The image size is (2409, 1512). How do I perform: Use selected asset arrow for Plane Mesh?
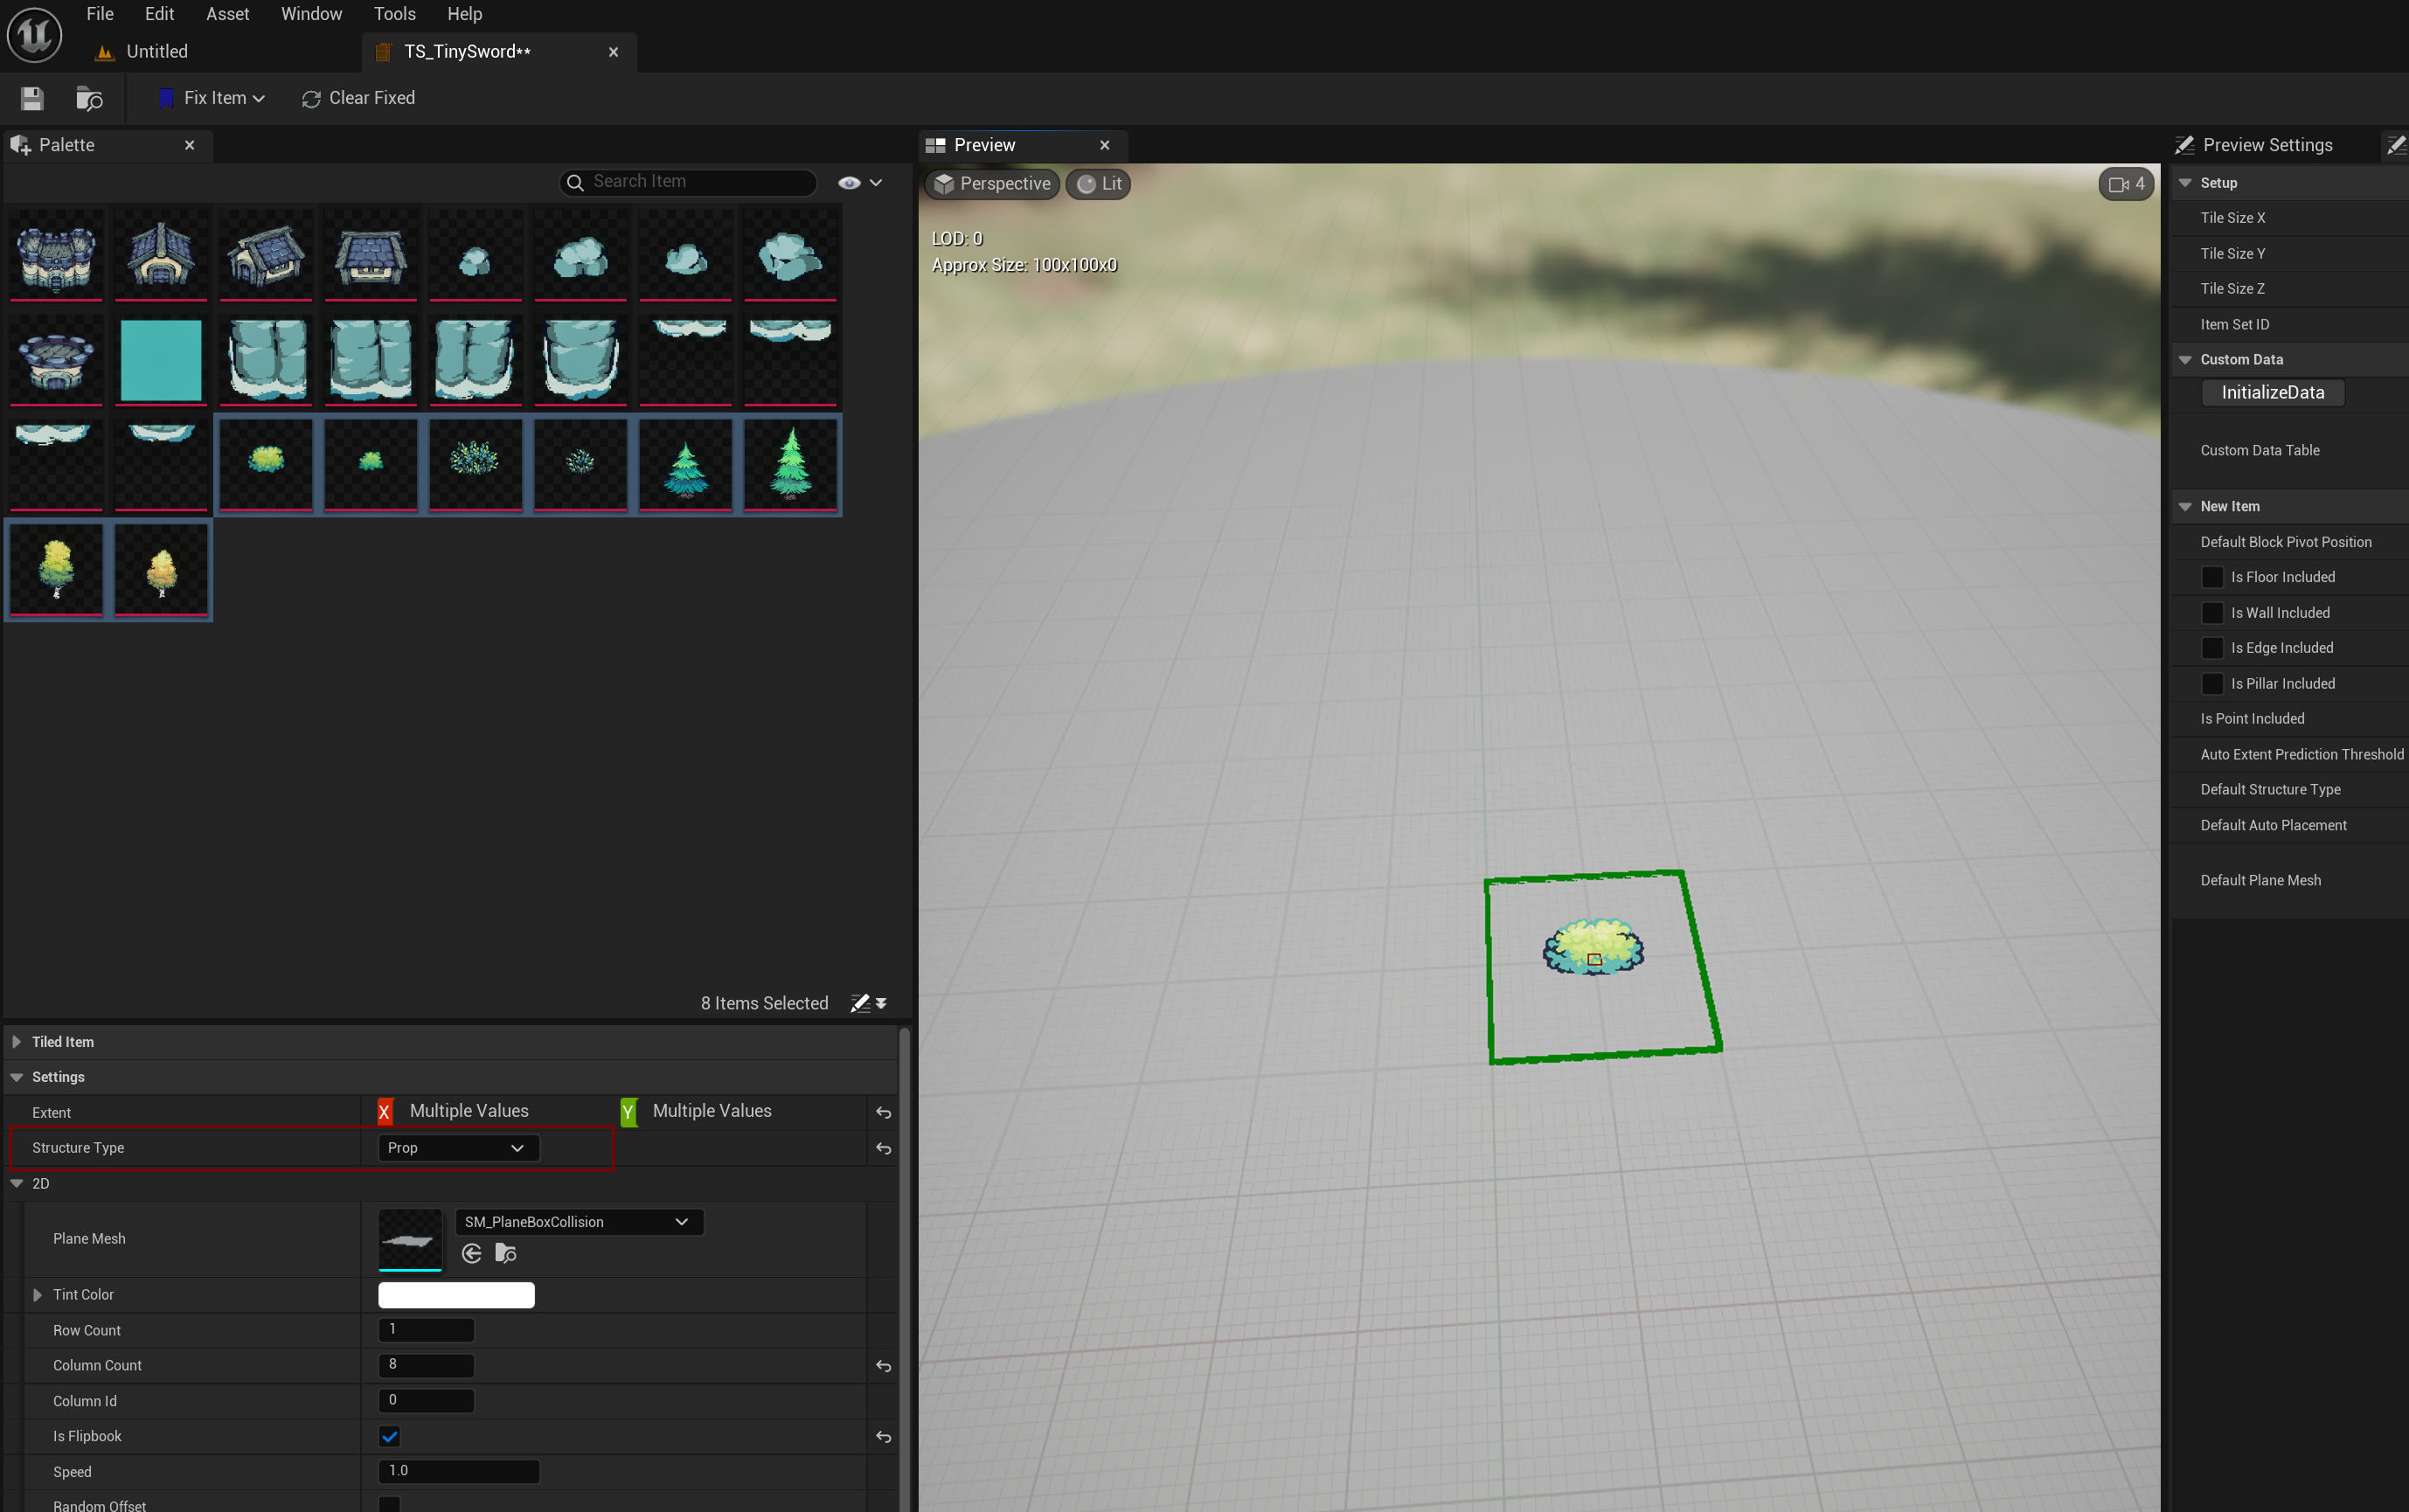(472, 1253)
